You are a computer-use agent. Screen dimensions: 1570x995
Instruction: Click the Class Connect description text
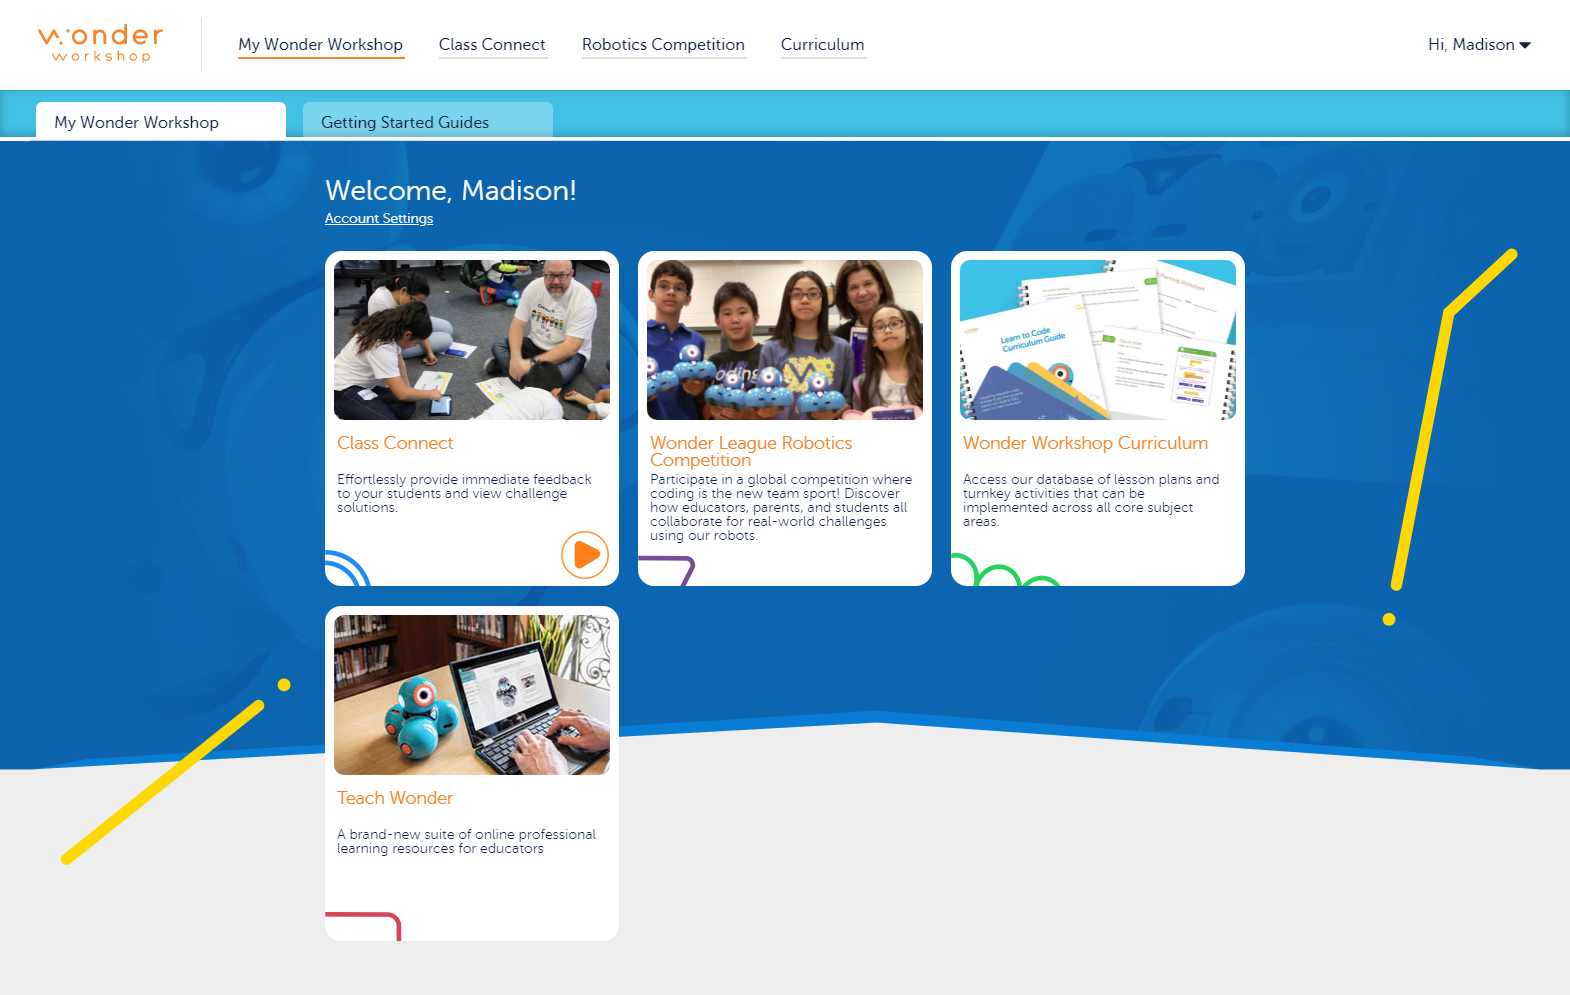pyautogui.click(x=464, y=493)
